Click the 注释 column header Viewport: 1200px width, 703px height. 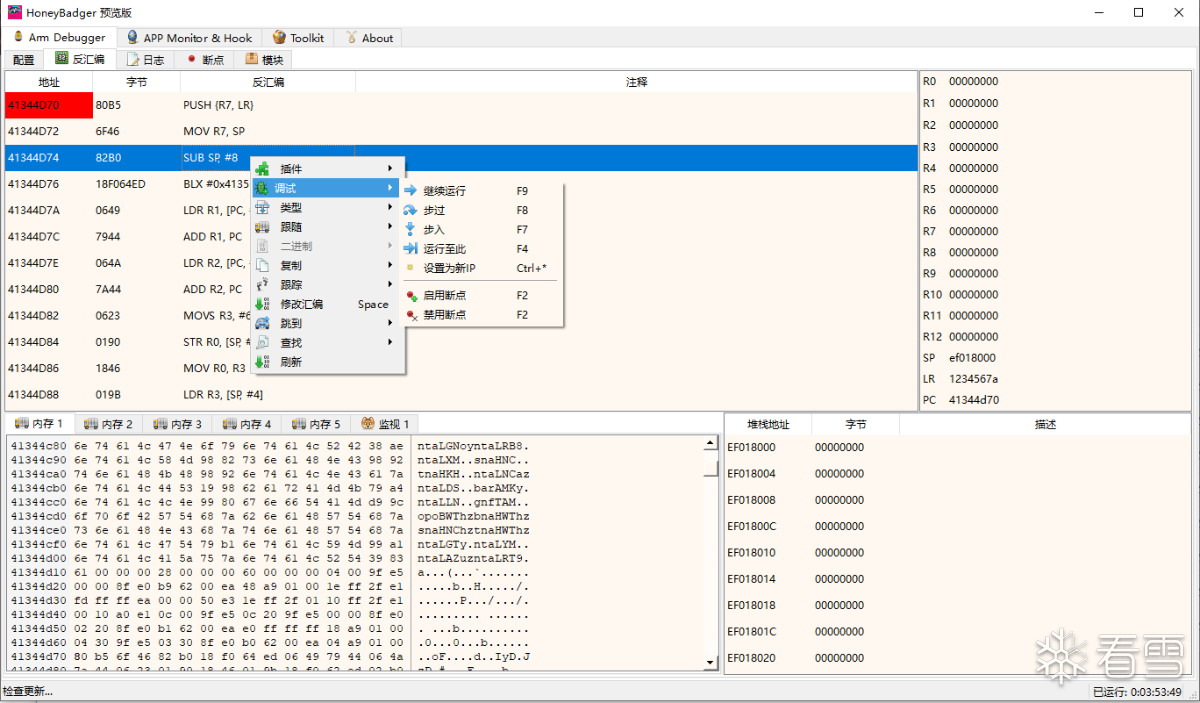pyautogui.click(x=636, y=82)
